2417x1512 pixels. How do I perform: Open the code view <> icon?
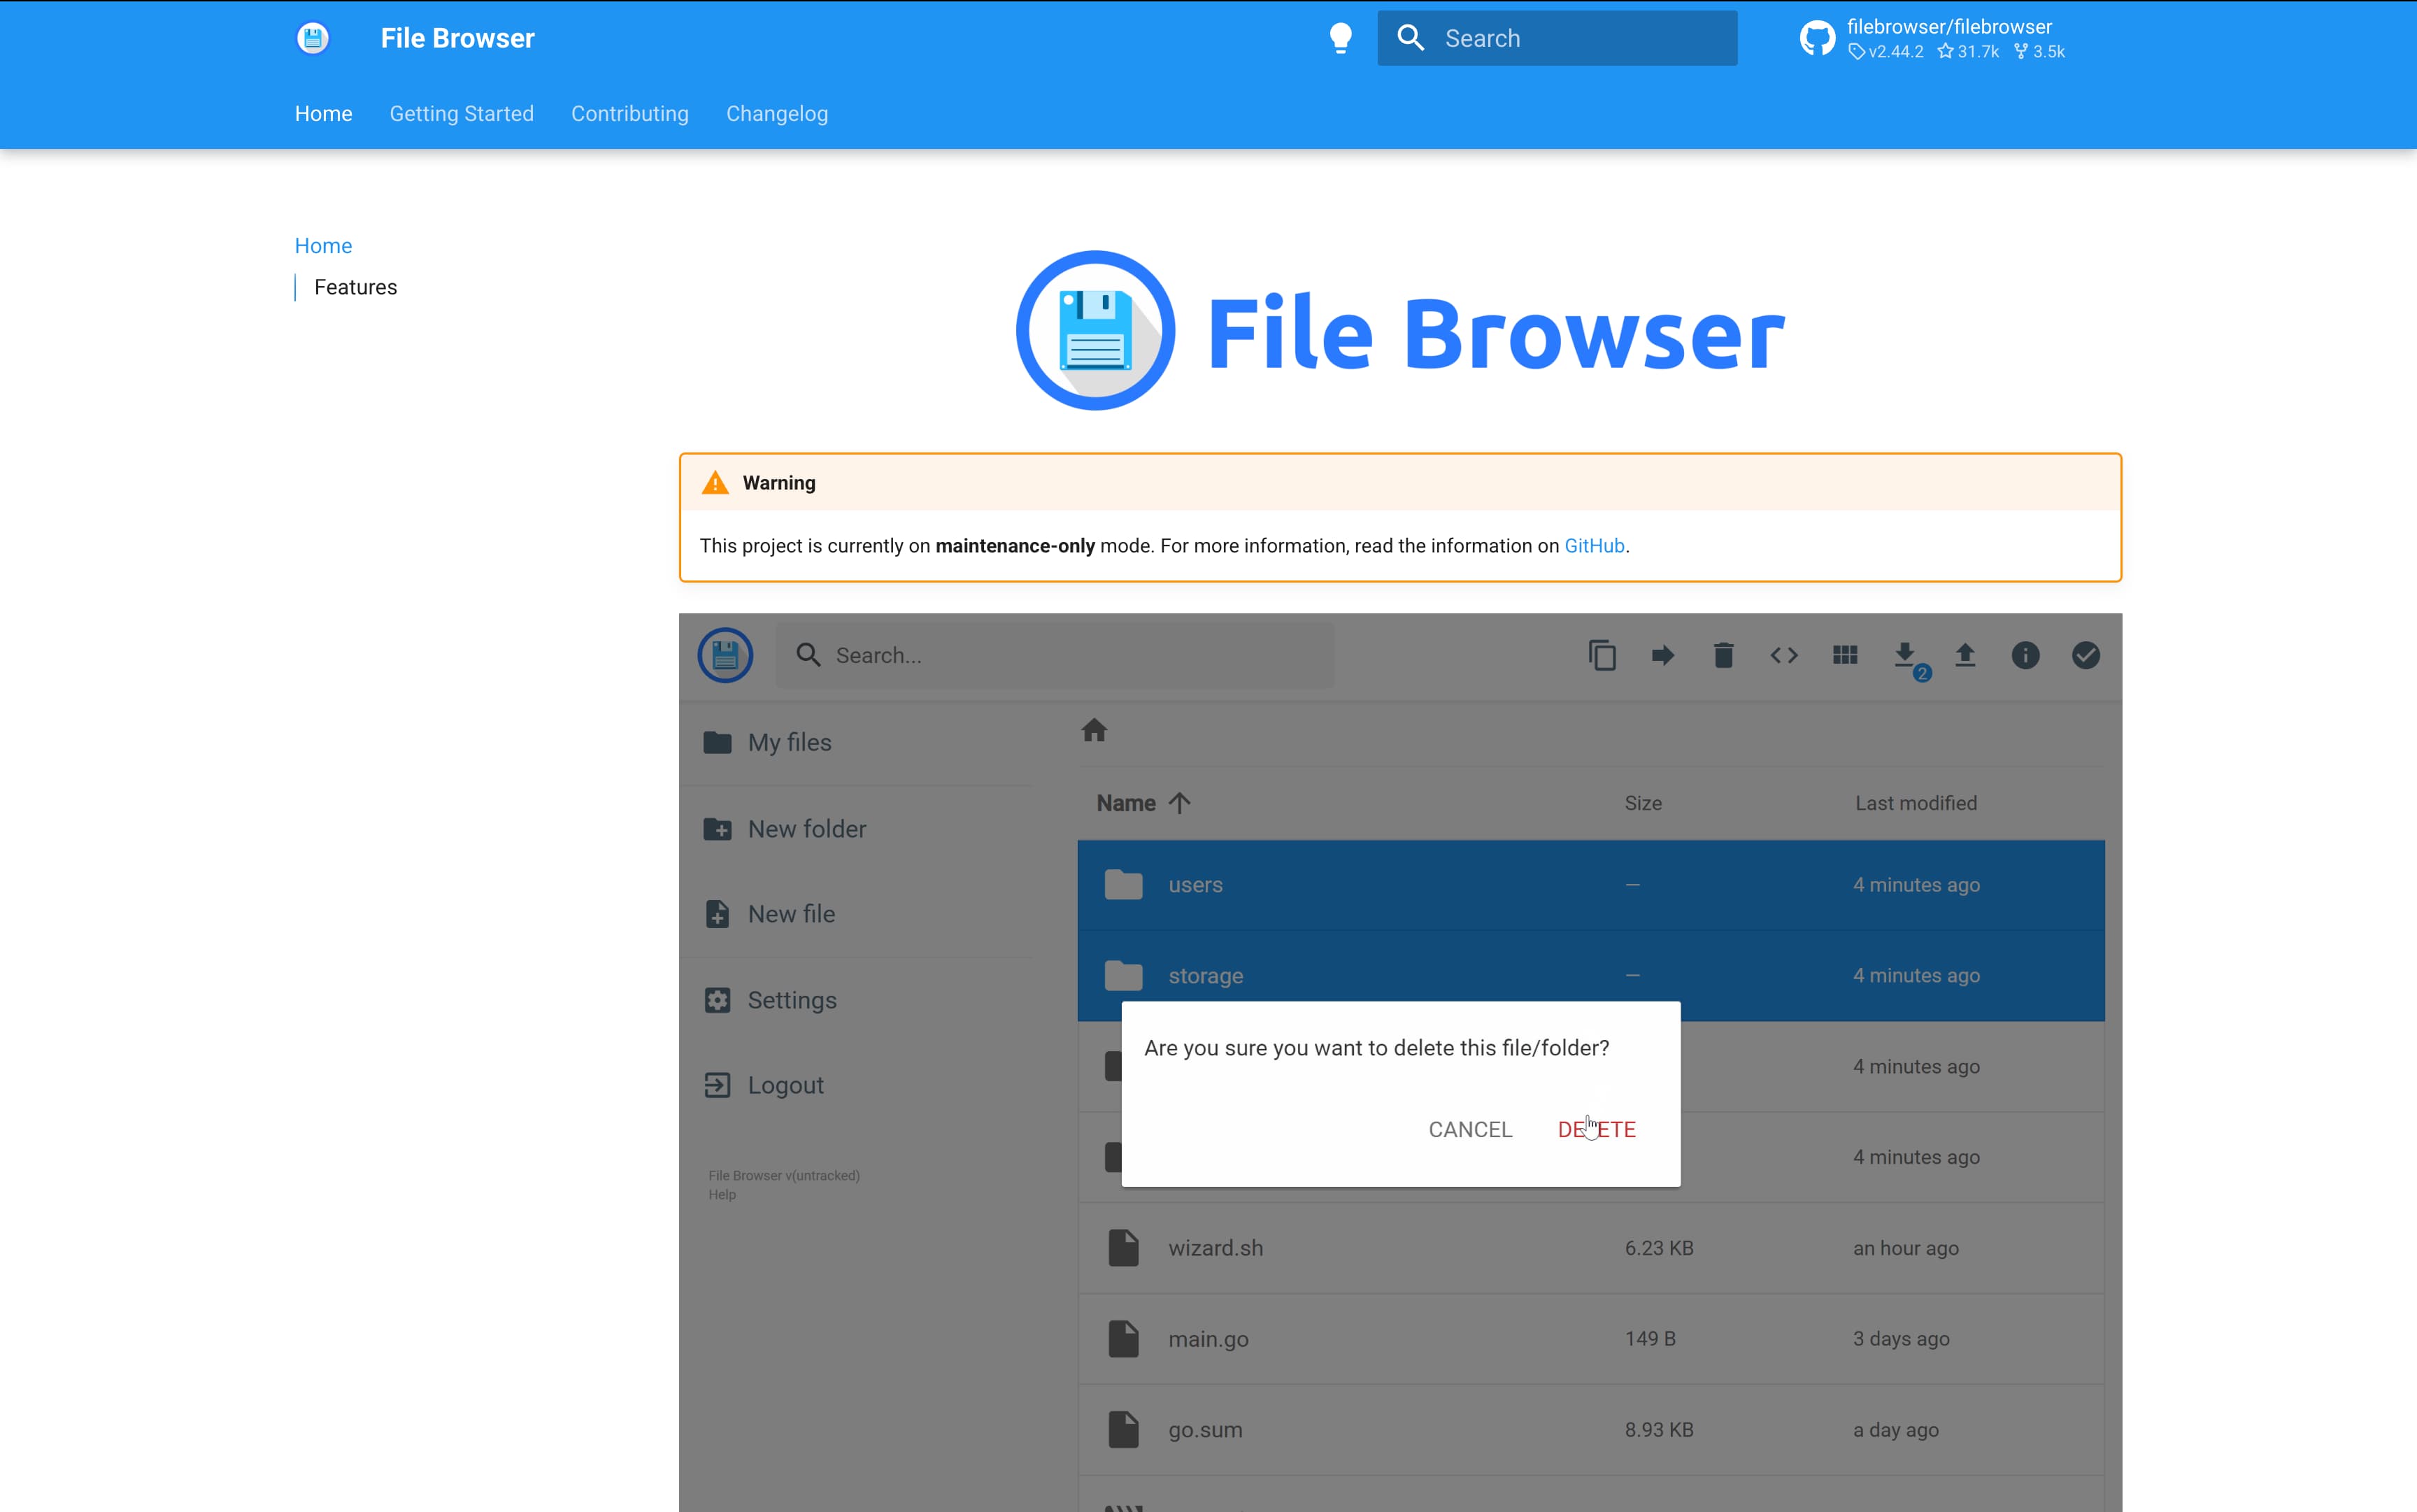(1784, 655)
